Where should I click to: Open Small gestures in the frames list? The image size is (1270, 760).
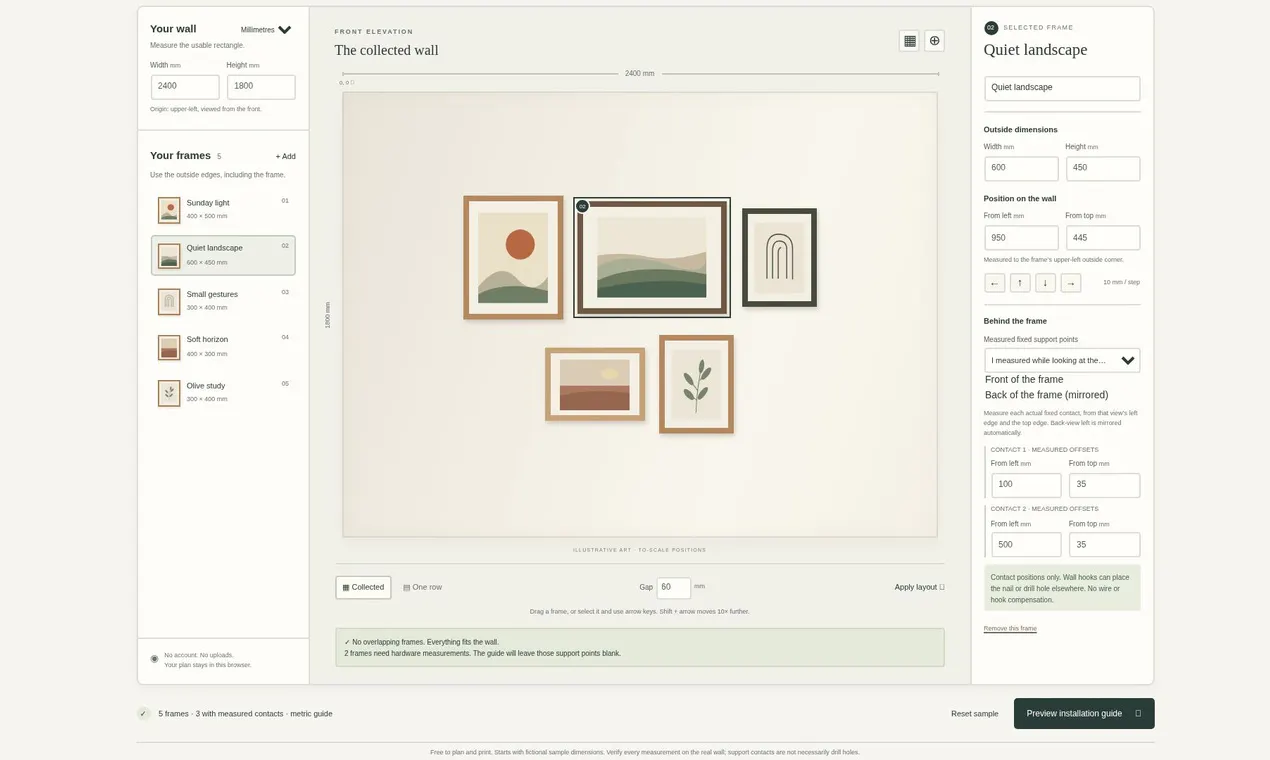click(223, 301)
